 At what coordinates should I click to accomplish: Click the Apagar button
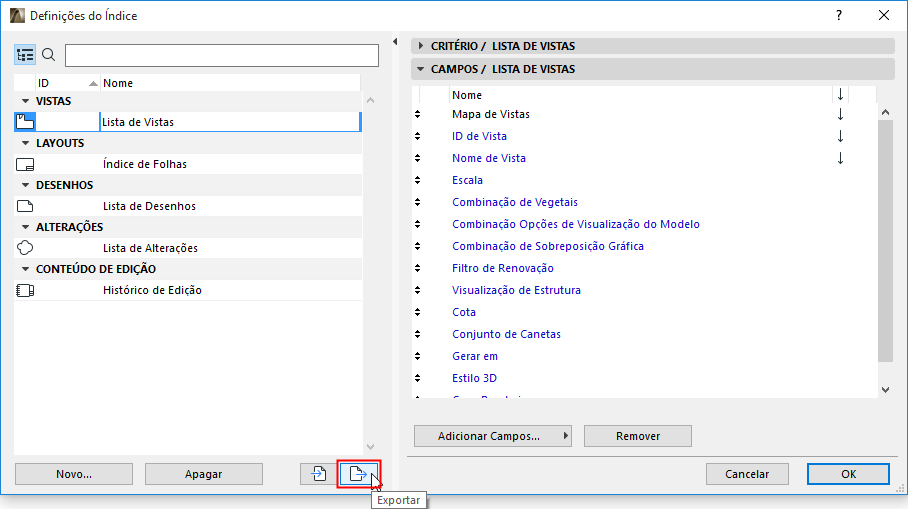click(204, 474)
